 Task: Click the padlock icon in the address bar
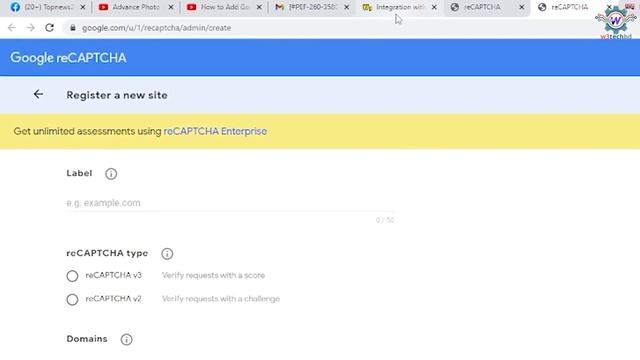coord(73,28)
